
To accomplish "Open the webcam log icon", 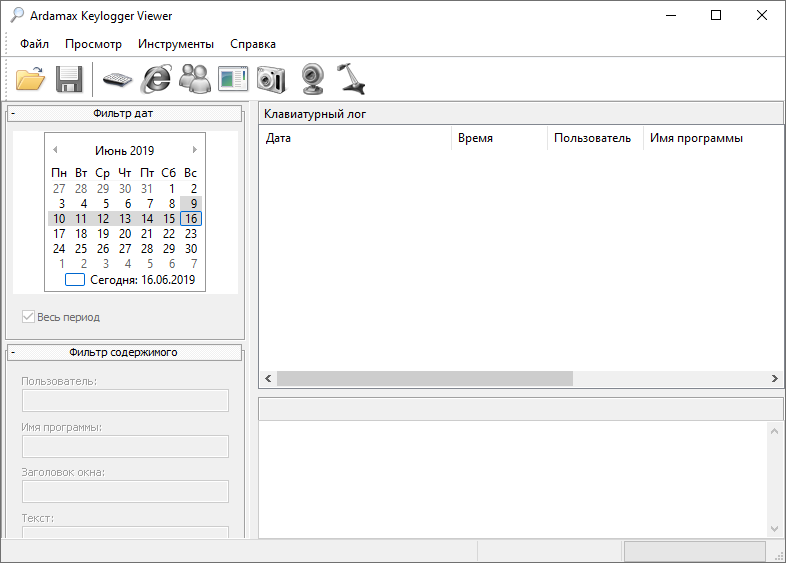I will pyautogui.click(x=312, y=78).
